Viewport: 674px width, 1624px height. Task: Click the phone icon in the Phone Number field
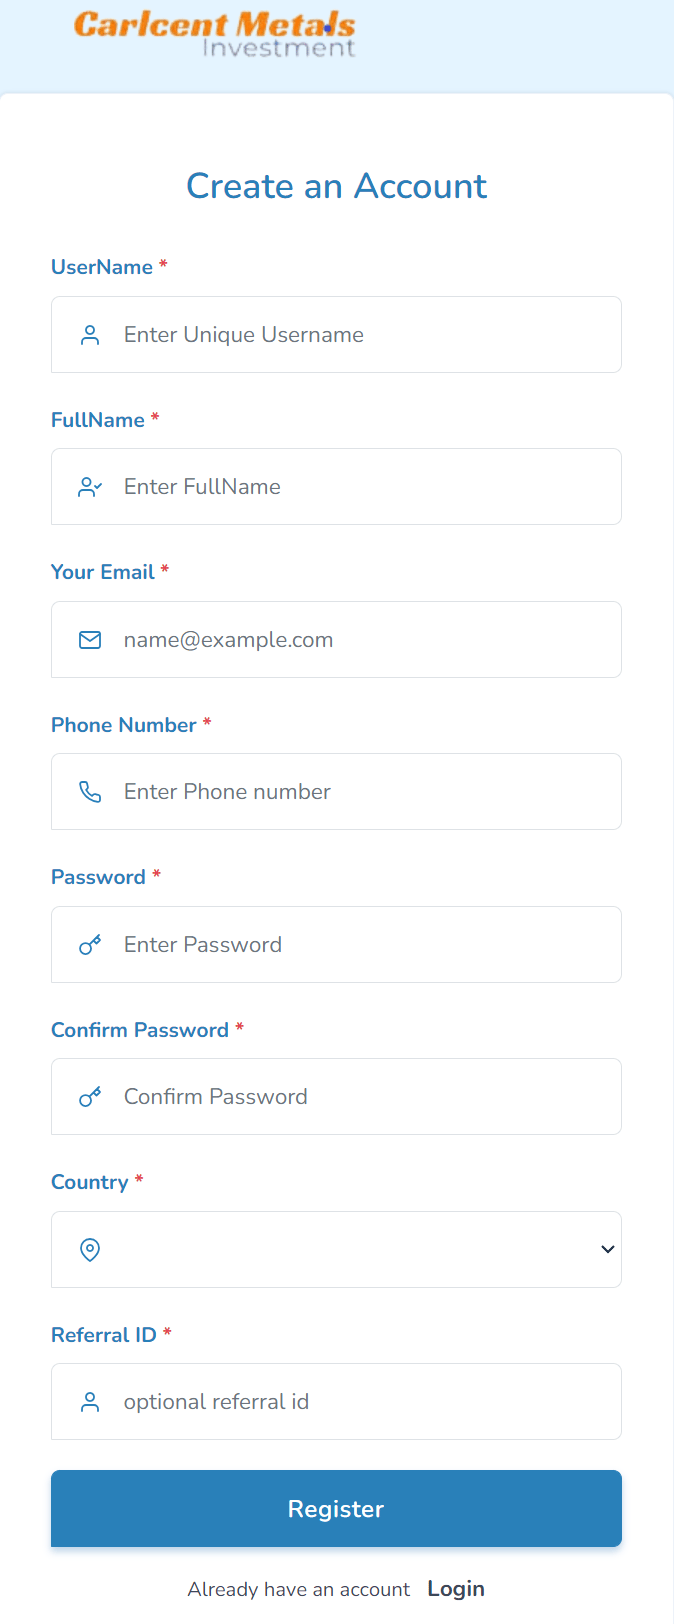[90, 792]
